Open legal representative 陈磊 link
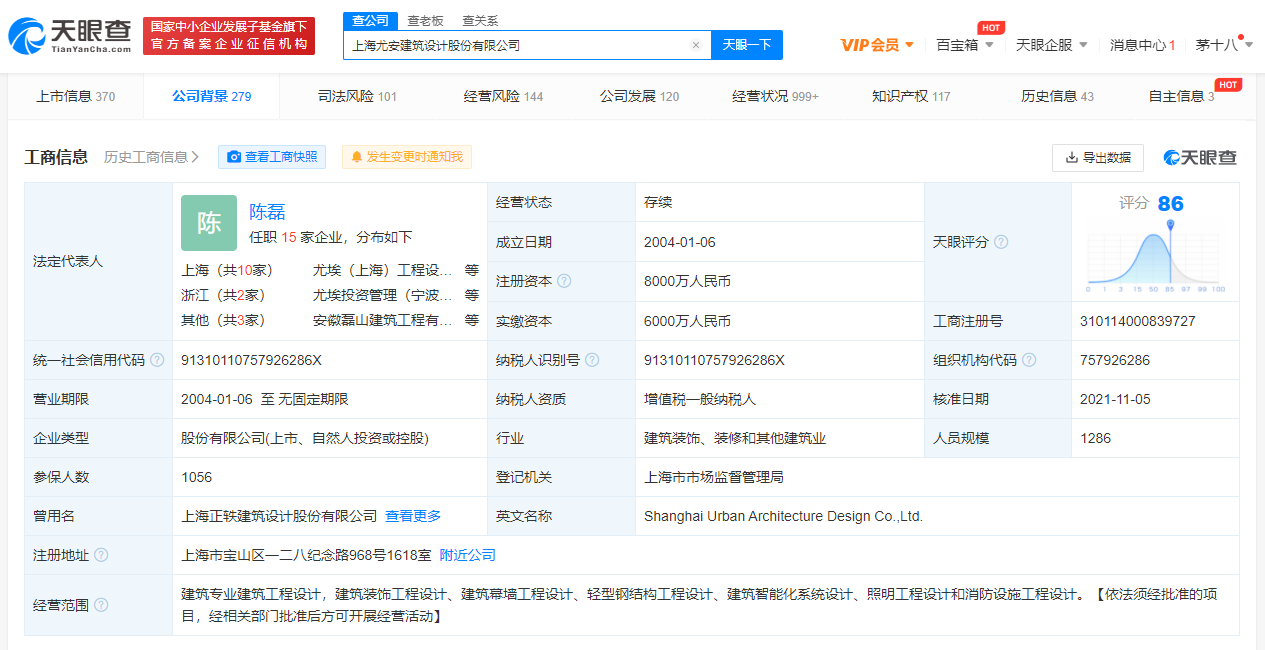This screenshot has height=650, width=1265. (x=267, y=211)
